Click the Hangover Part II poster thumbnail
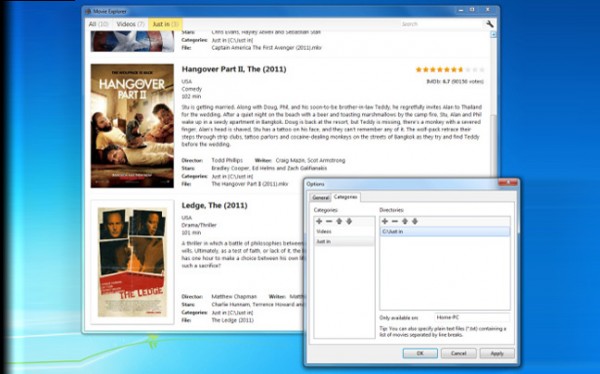The image size is (600, 374). (132, 126)
